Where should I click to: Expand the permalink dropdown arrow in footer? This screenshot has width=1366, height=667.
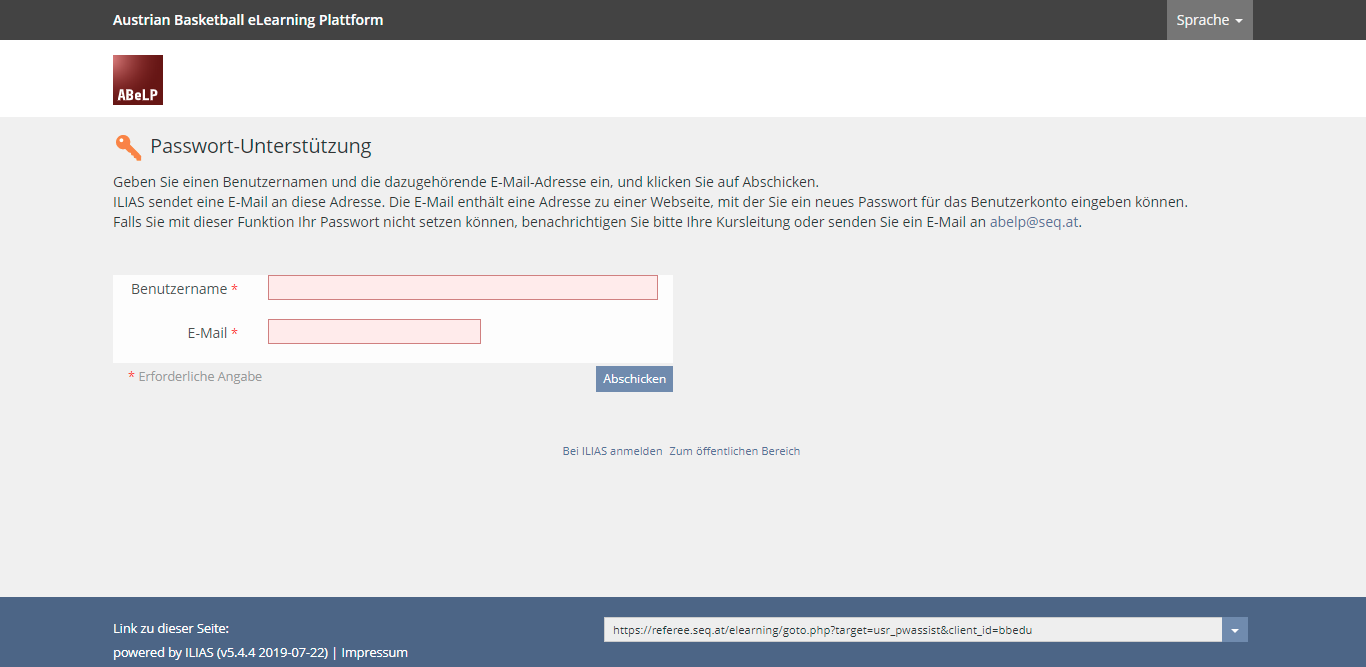[x=1235, y=630]
